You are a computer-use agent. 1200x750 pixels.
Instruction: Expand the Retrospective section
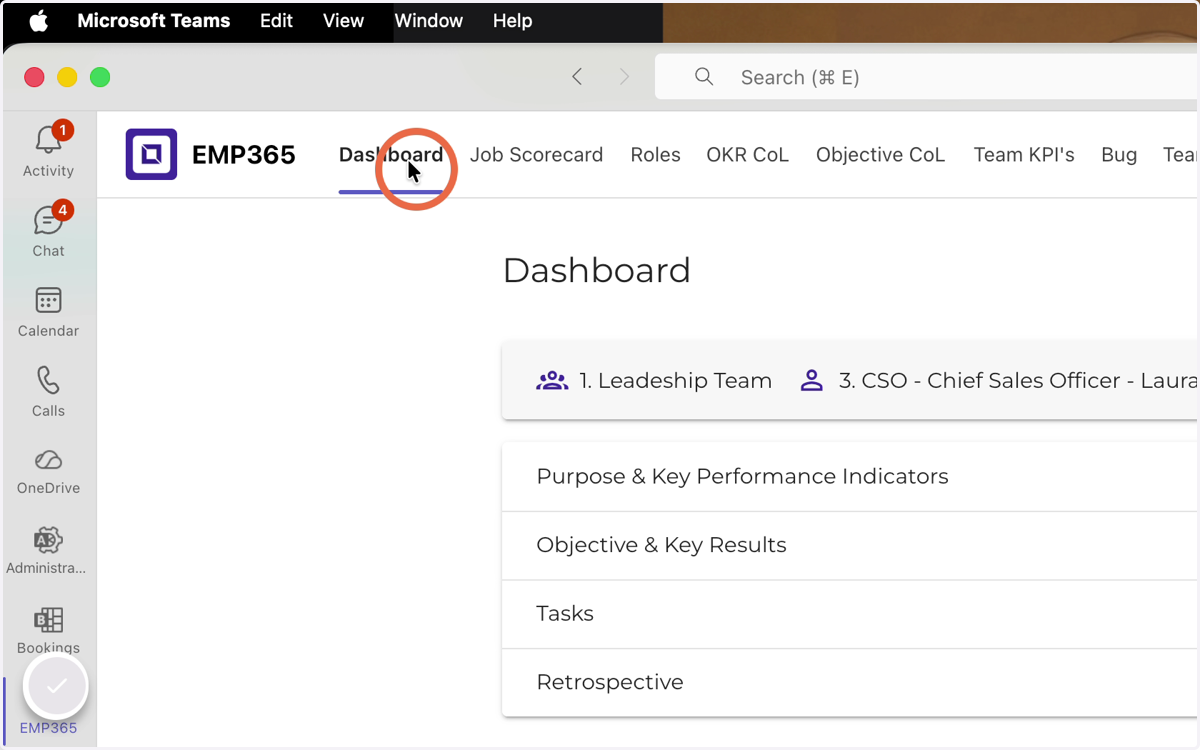[x=850, y=683]
